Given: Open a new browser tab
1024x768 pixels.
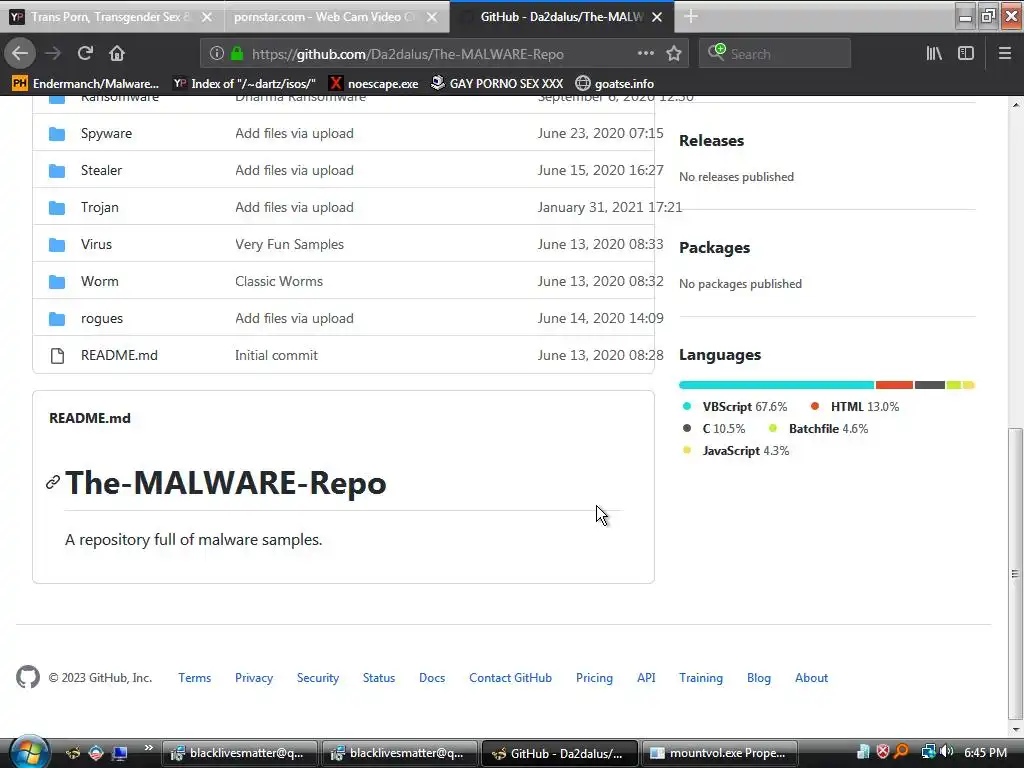Looking at the screenshot, I should tap(691, 16).
